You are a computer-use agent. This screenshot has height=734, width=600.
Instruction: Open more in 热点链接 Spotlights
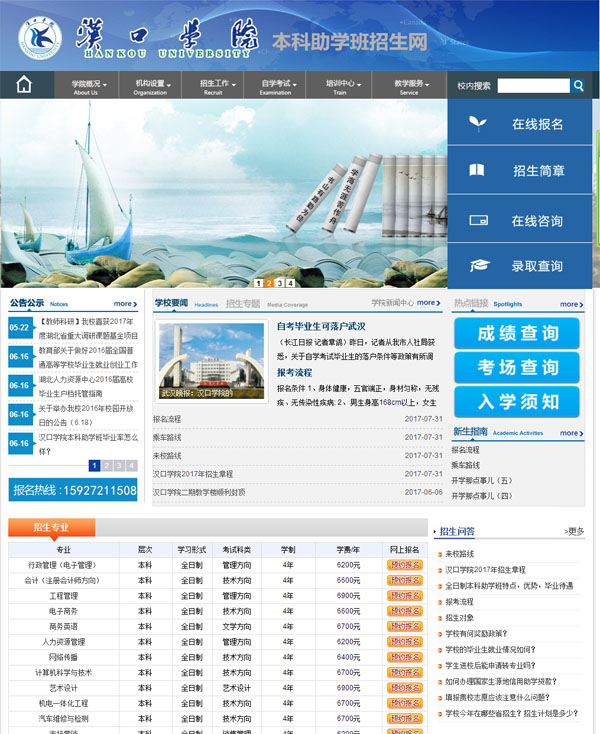(572, 304)
